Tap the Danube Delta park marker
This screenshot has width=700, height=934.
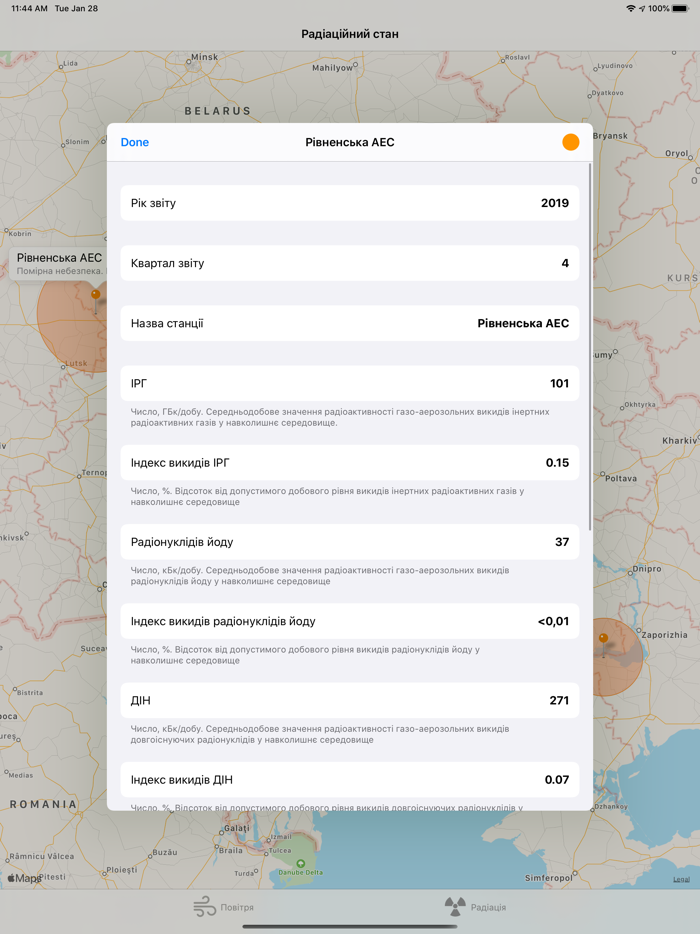pyautogui.click(x=300, y=863)
